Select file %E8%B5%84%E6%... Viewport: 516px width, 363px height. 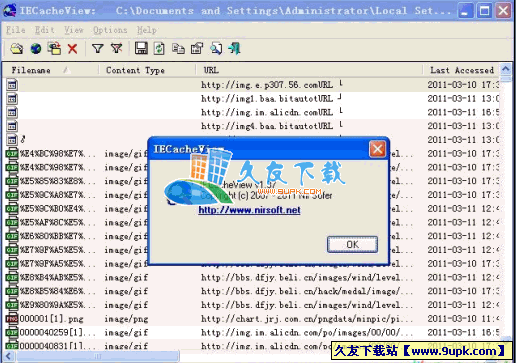pos(57,291)
